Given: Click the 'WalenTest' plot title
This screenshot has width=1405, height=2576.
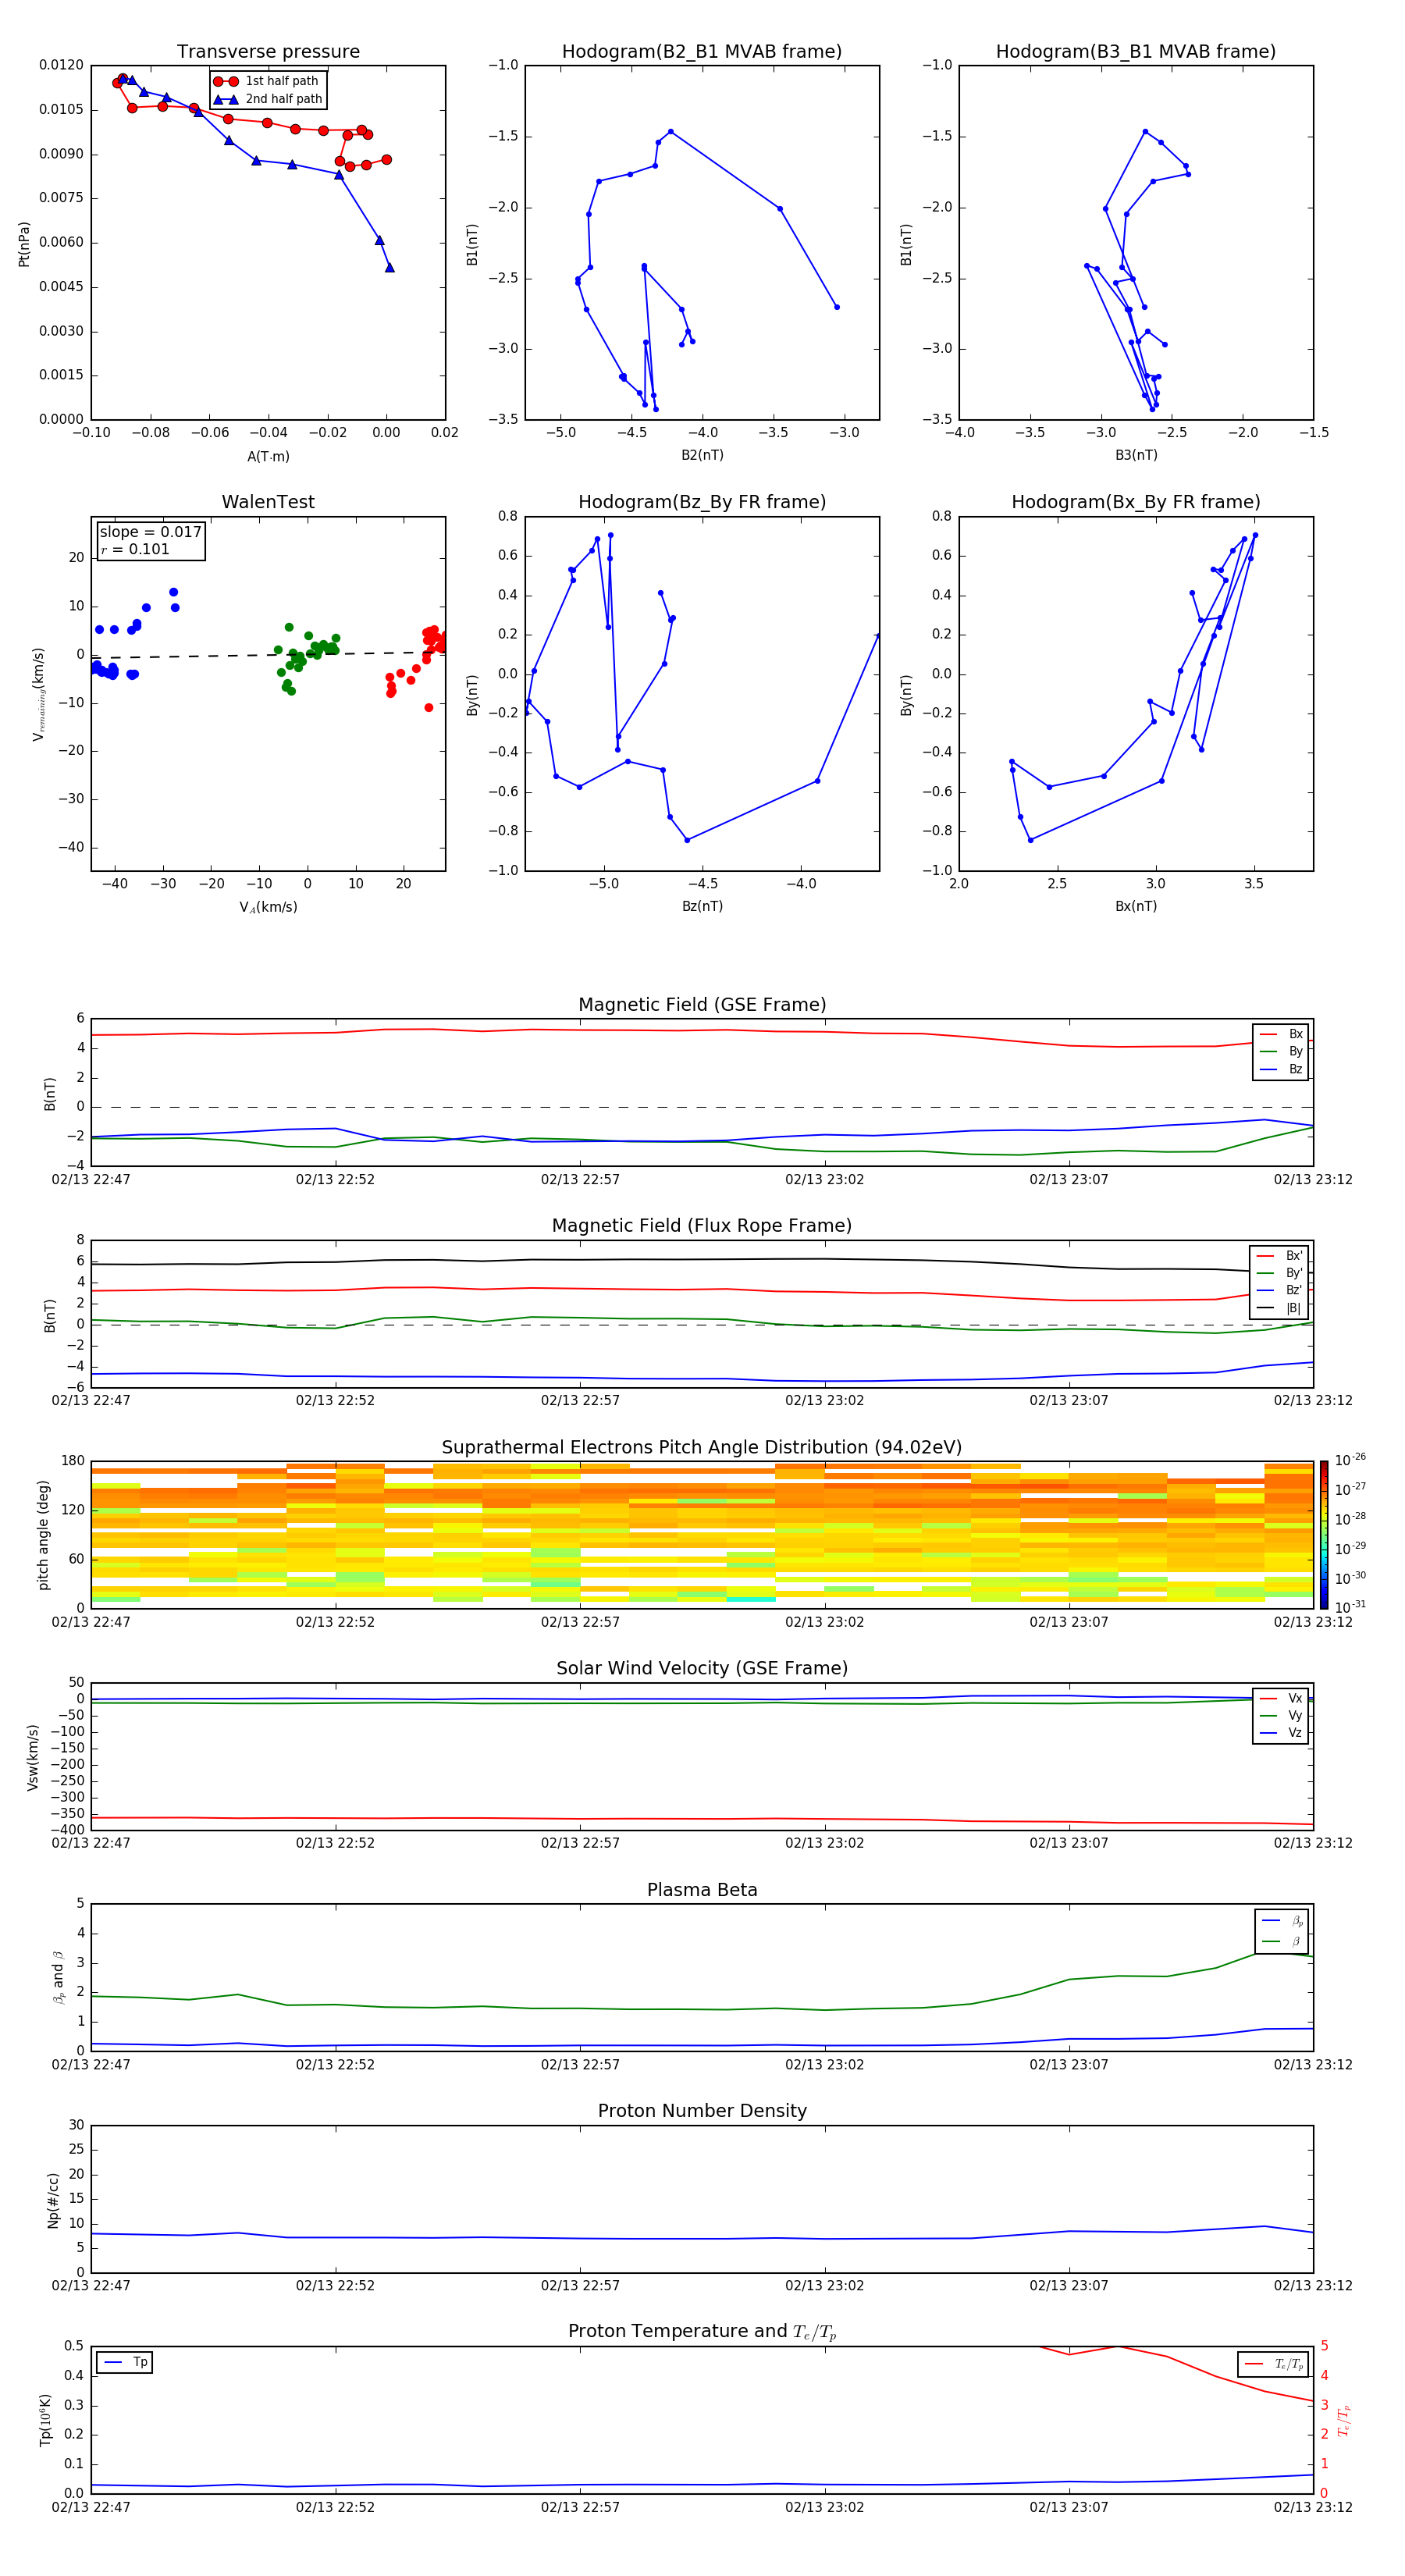Looking at the screenshot, I should click(268, 502).
